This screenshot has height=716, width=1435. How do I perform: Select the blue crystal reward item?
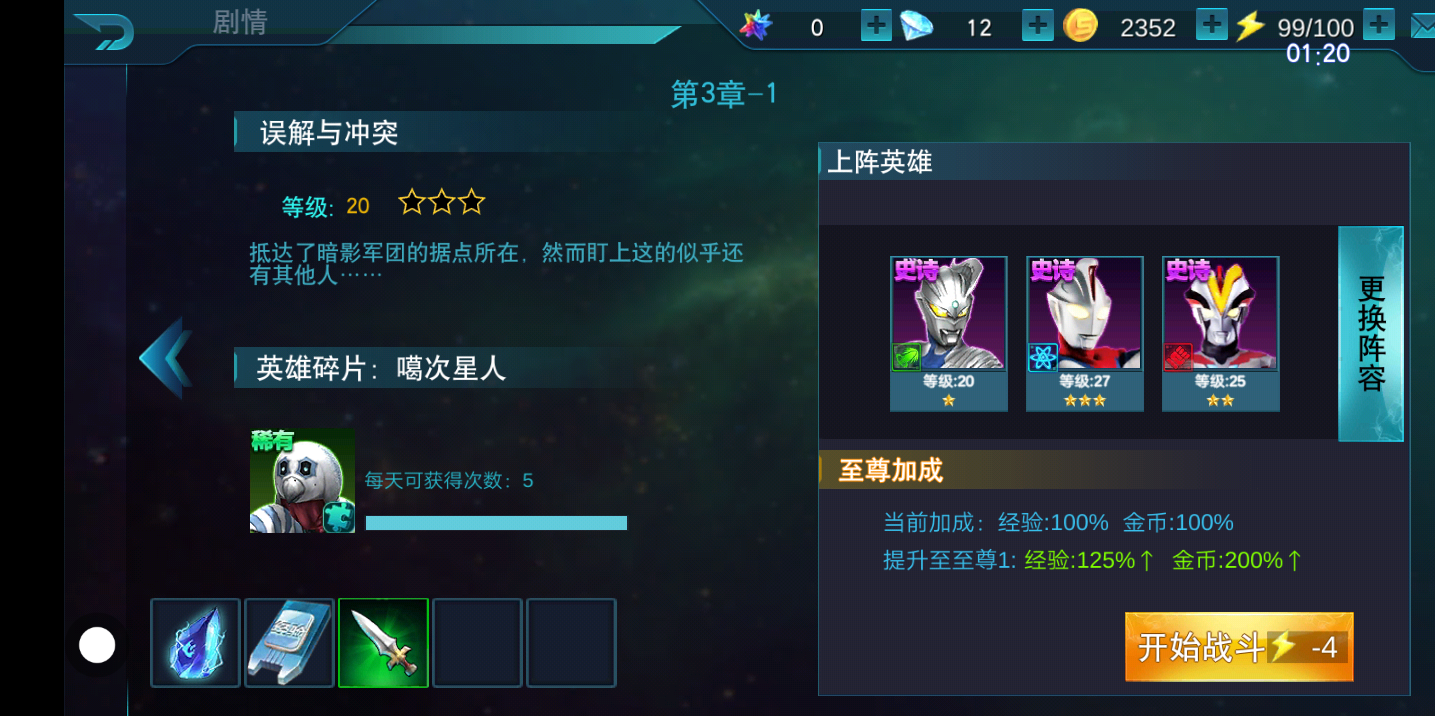pyautogui.click(x=196, y=643)
